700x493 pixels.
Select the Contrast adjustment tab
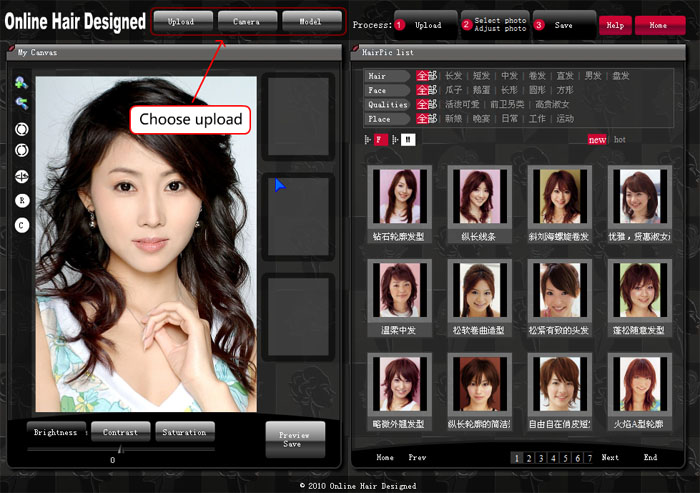[x=121, y=432]
